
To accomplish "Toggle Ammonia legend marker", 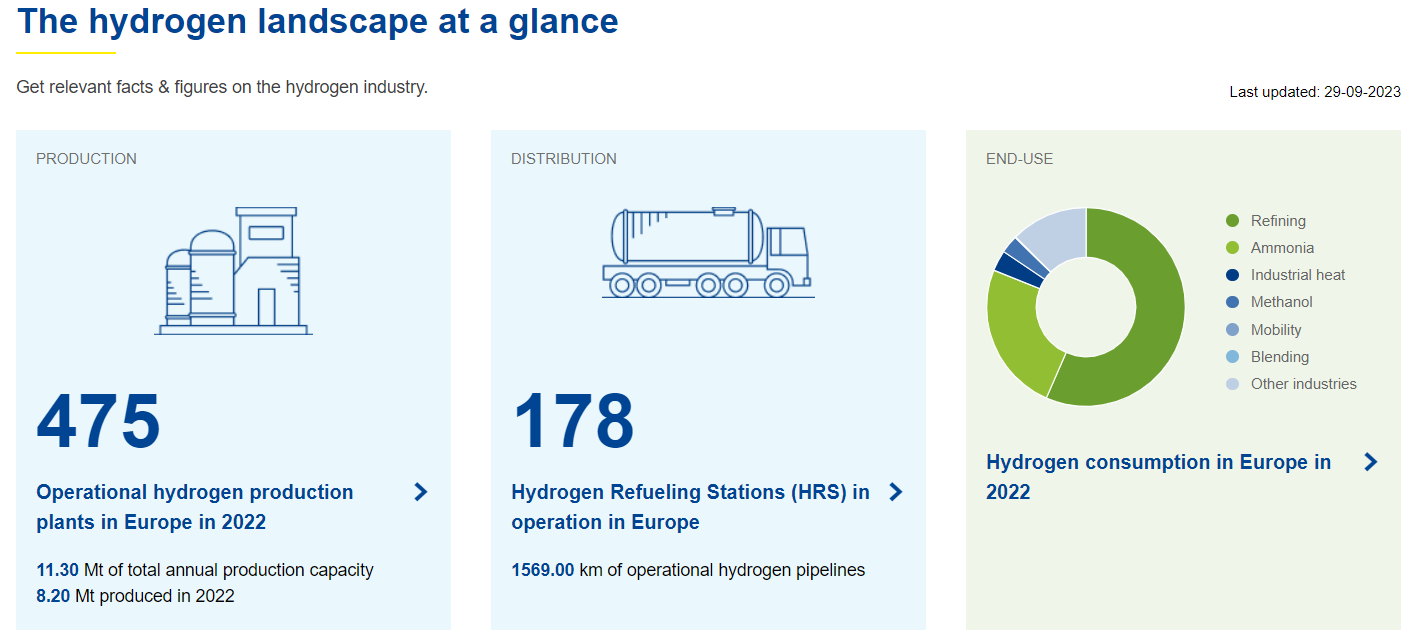I will (x=1232, y=248).
